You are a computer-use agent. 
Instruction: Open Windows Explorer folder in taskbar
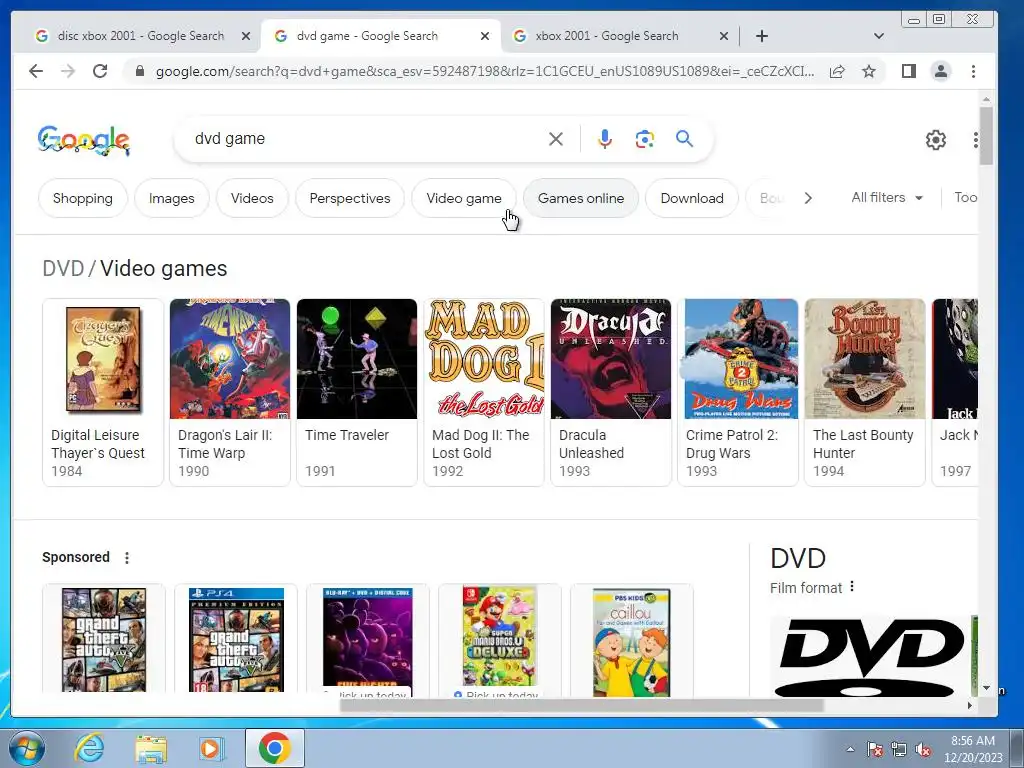(151, 749)
